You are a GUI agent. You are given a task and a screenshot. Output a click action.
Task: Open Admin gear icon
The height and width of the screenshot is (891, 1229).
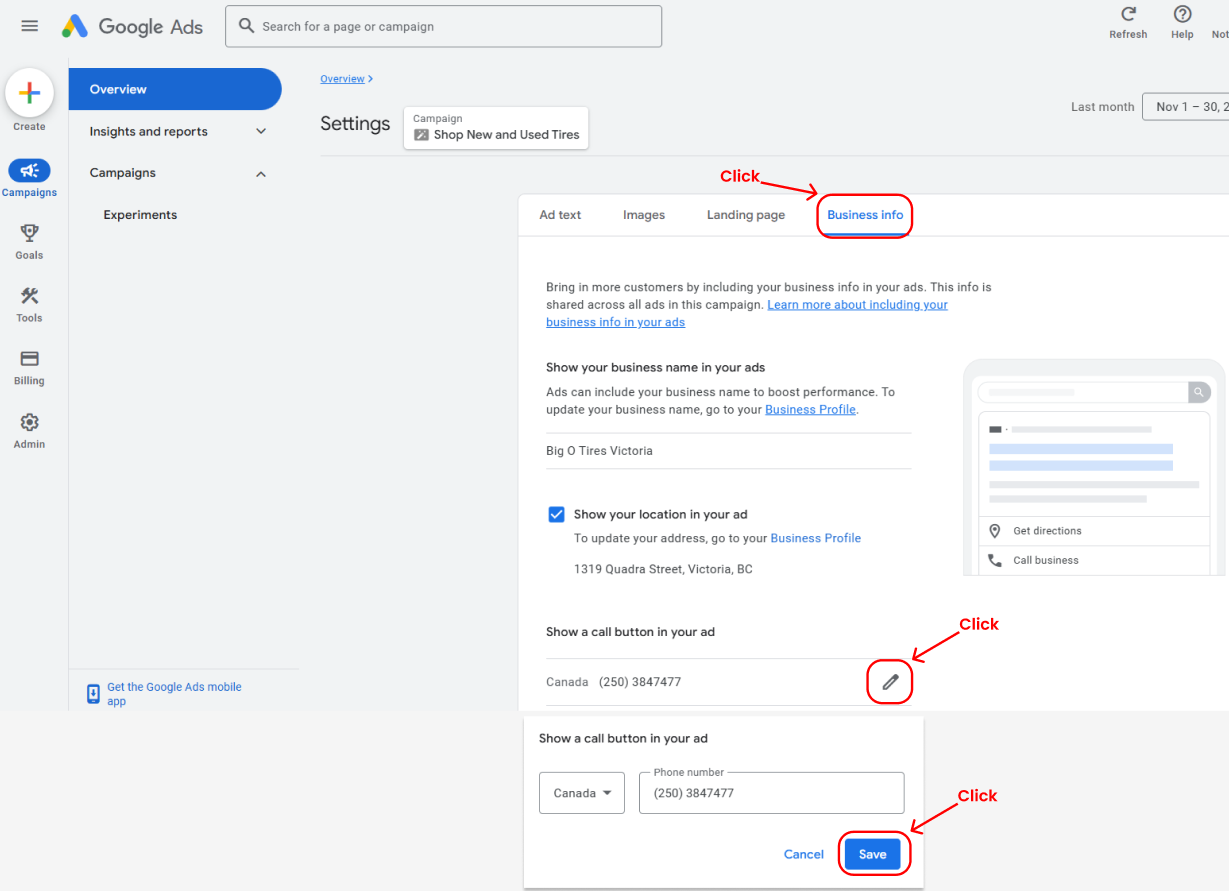[29, 422]
